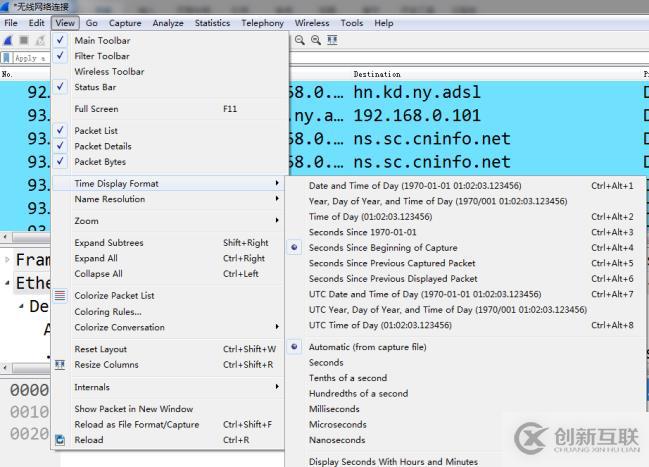Open the Wireless menu
This screenshot has width=649, height=467.
312,23
